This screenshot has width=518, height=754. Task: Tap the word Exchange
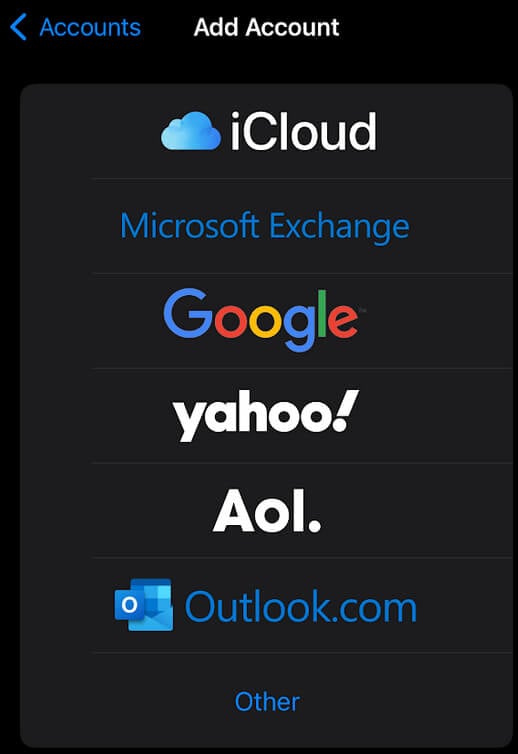click(339, 226)
